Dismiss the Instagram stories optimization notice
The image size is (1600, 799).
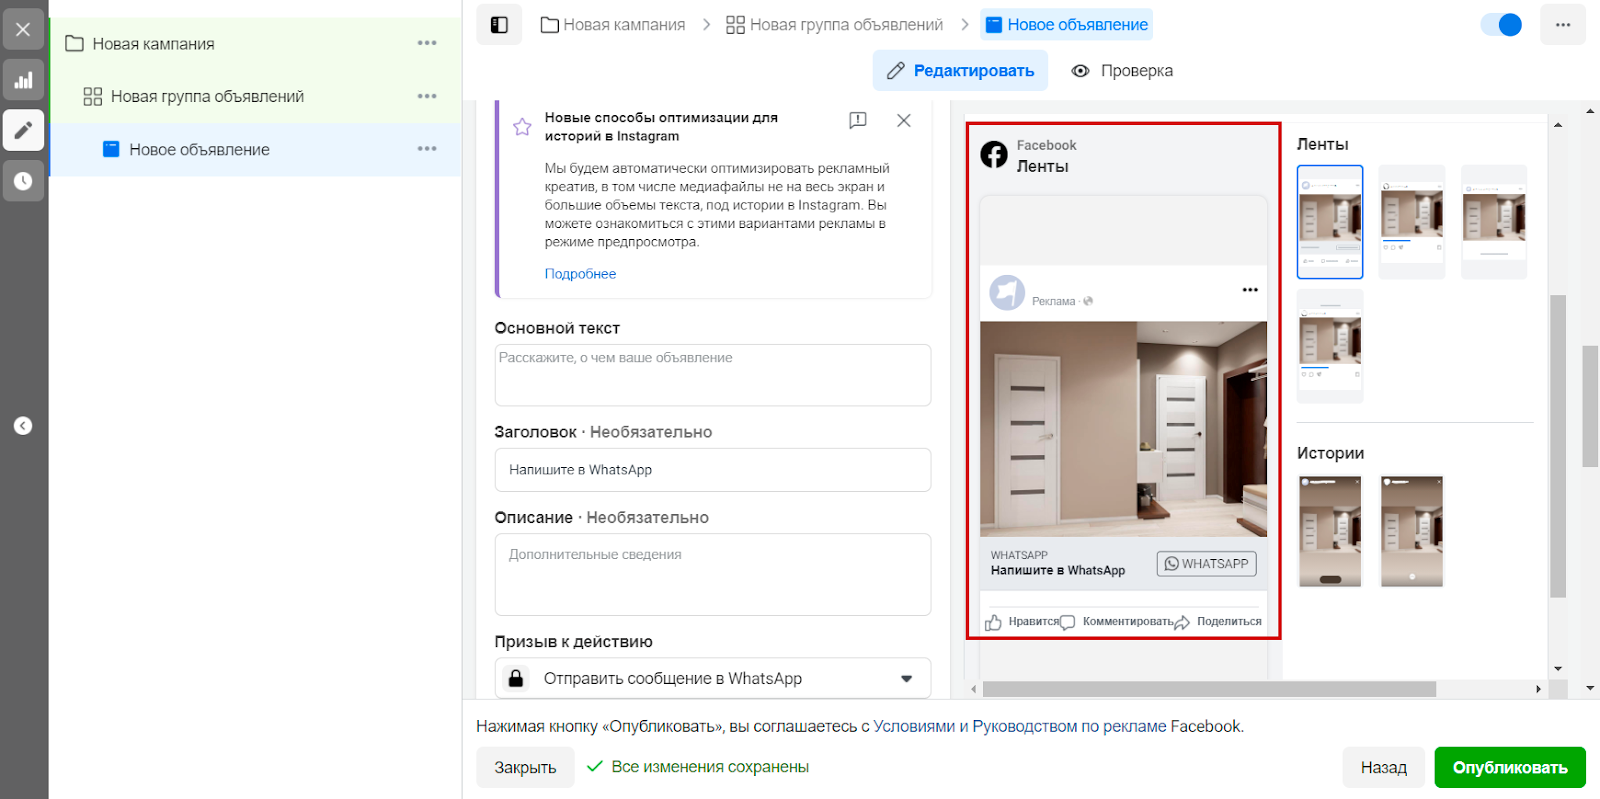[x=904, y=120]
